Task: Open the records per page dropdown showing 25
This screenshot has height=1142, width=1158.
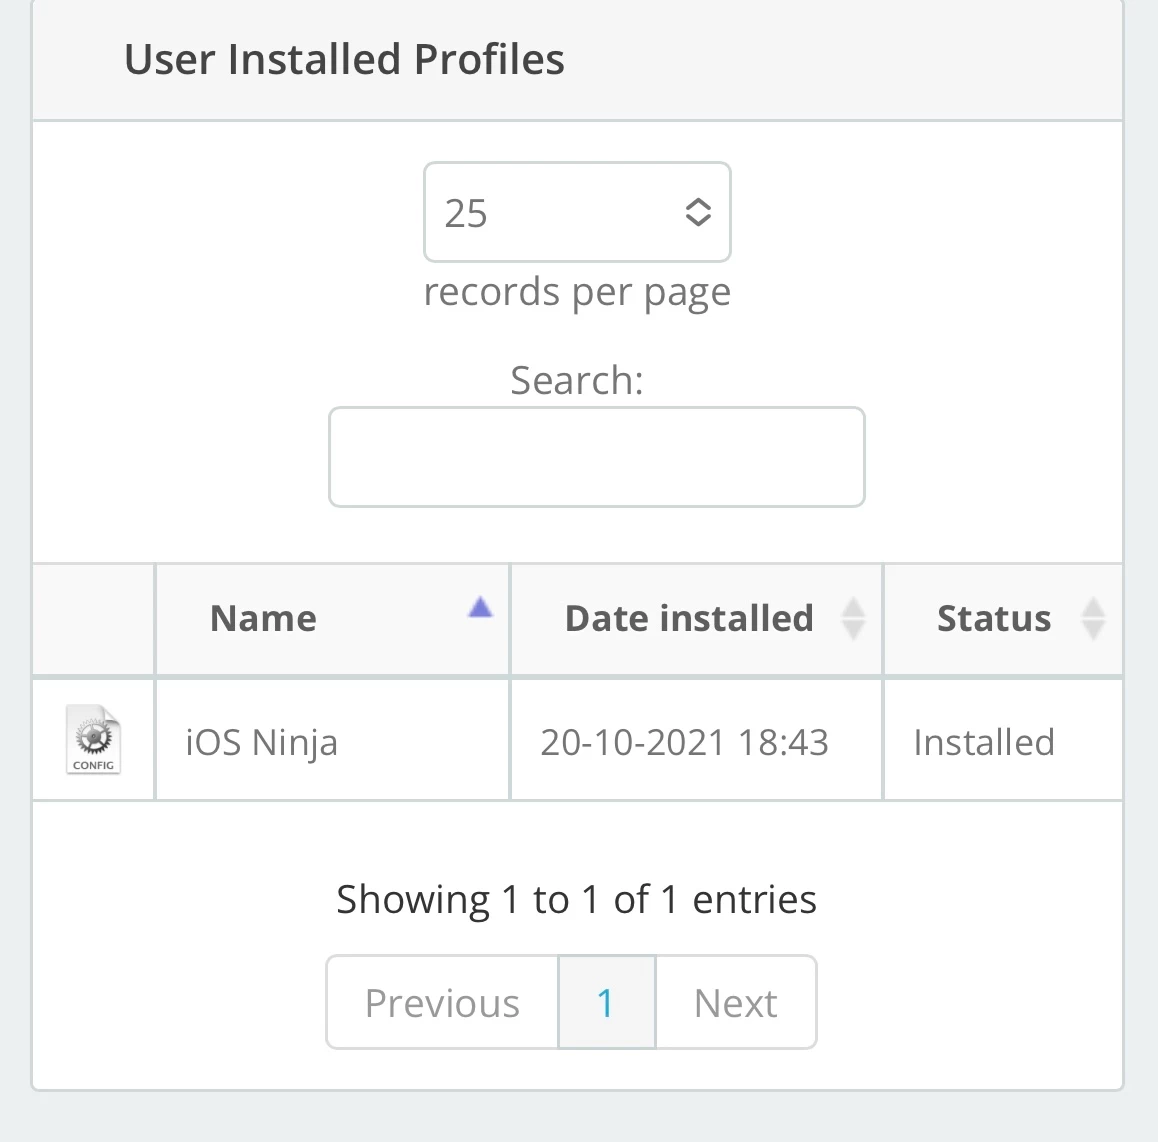Action: 576,212
